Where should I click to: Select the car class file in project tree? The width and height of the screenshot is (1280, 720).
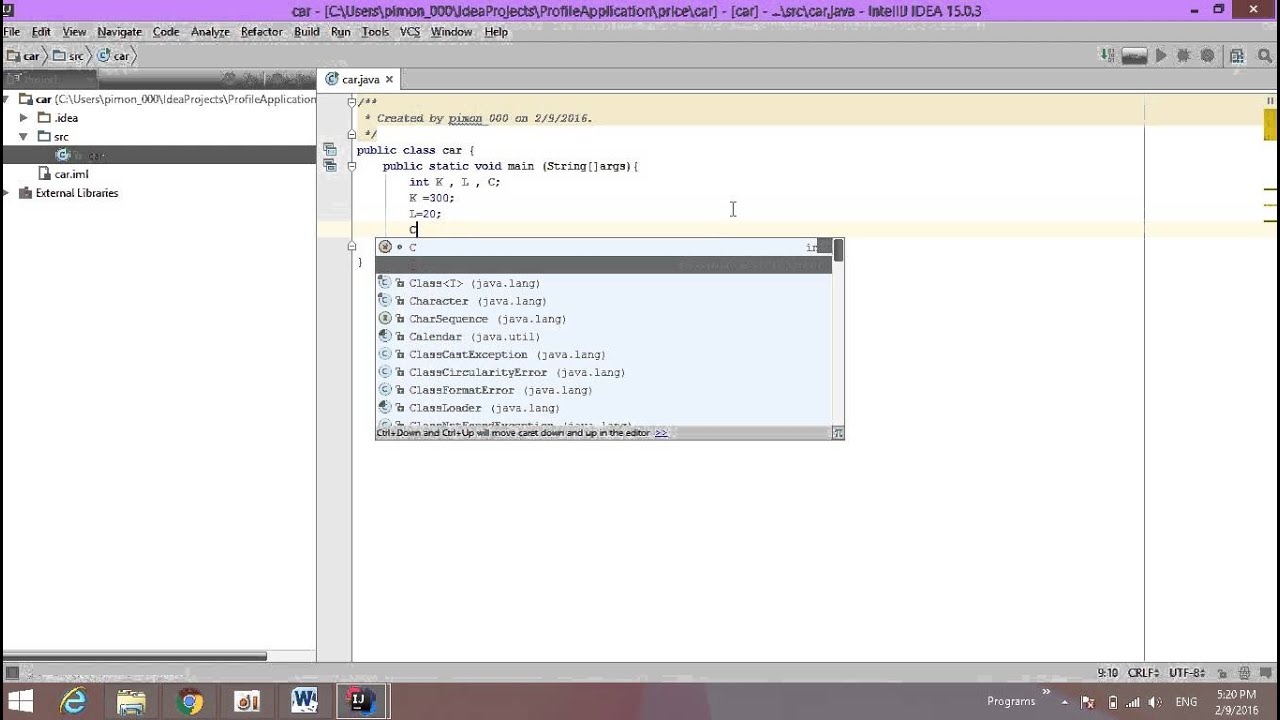80,155
